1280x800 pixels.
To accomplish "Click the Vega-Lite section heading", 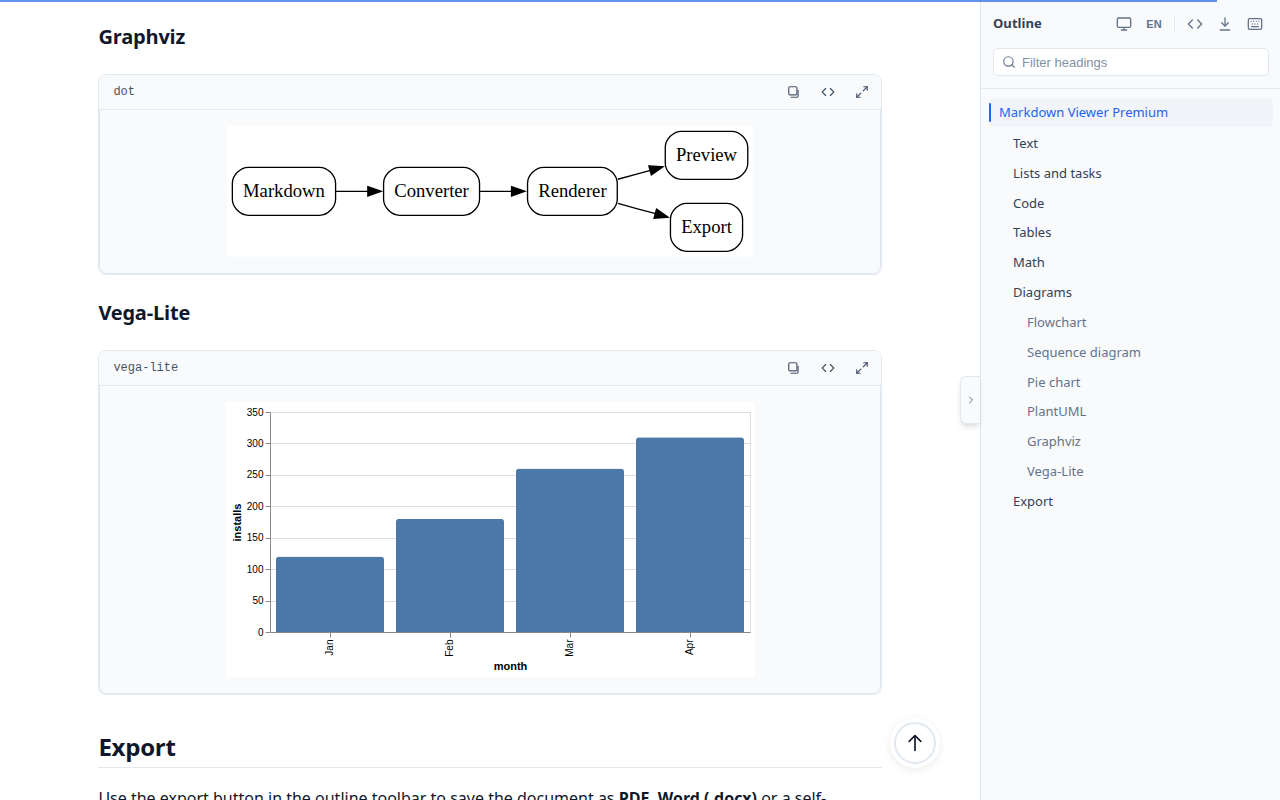I will pos(144,313).
